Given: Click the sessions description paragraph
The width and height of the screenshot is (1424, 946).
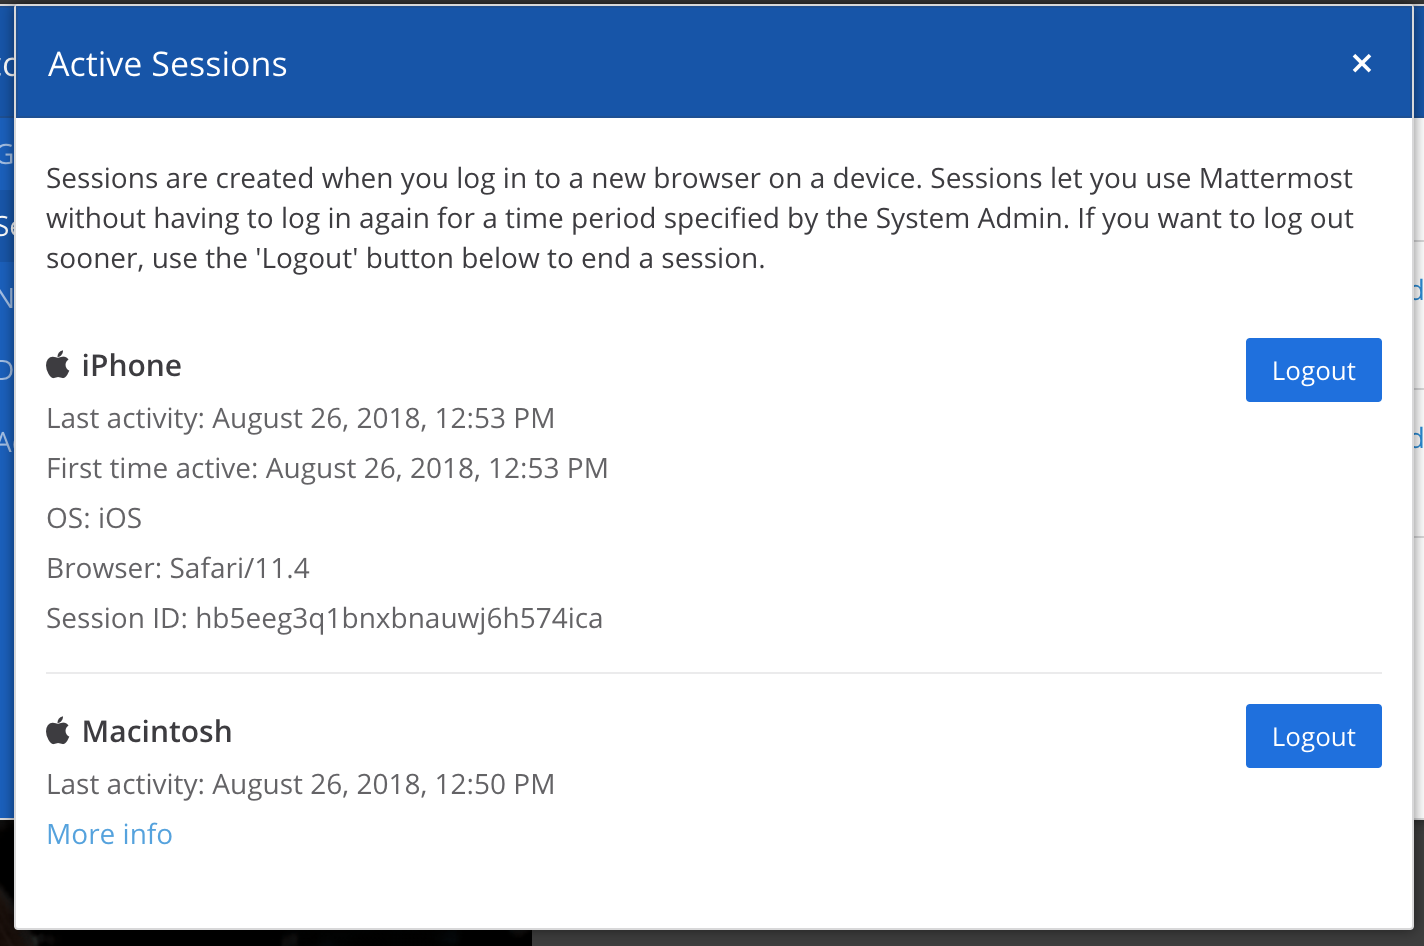Looking at the screenshot, I should pyautogui.click(x=698, y=217).
